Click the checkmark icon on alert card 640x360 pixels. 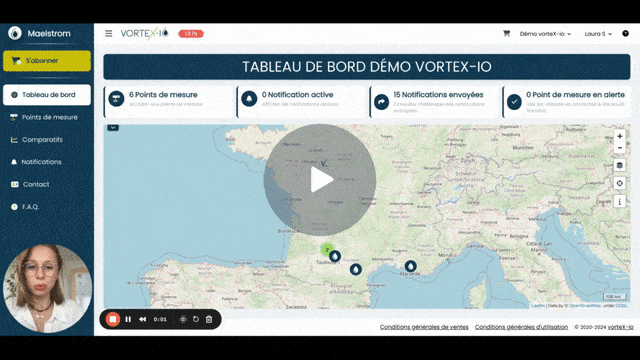[514, 102]
